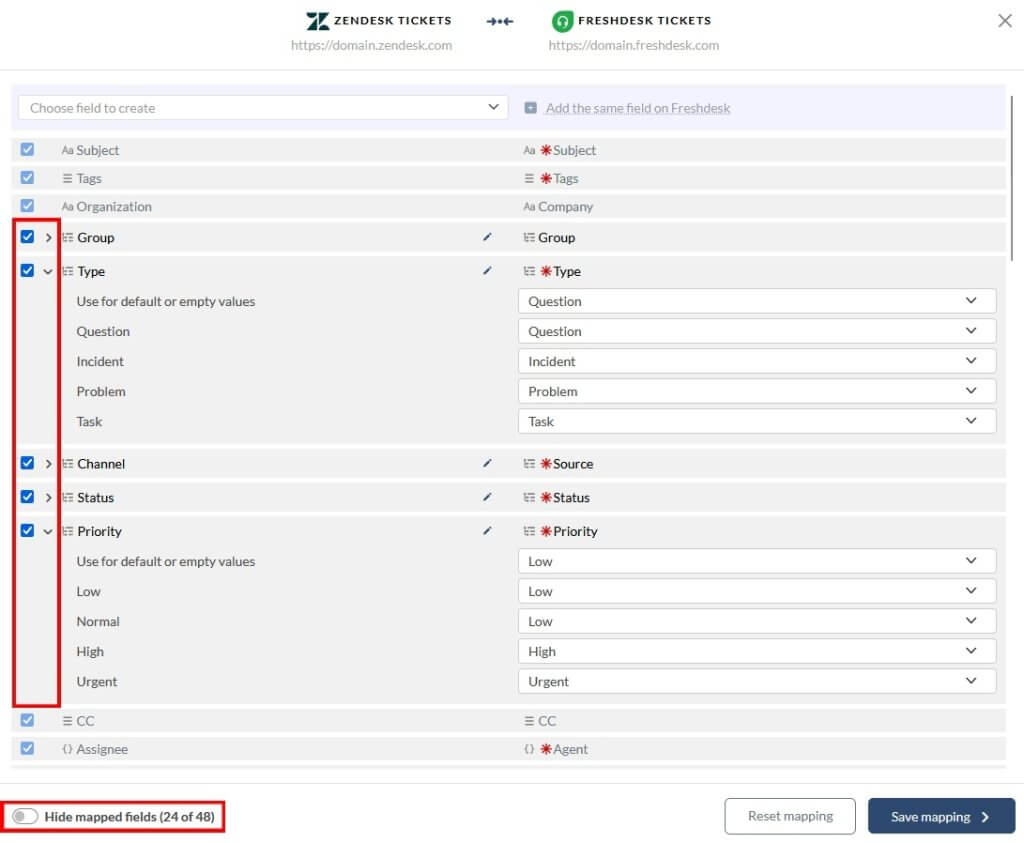
Task: Click the Save mapping button
Action: (940, 817)
